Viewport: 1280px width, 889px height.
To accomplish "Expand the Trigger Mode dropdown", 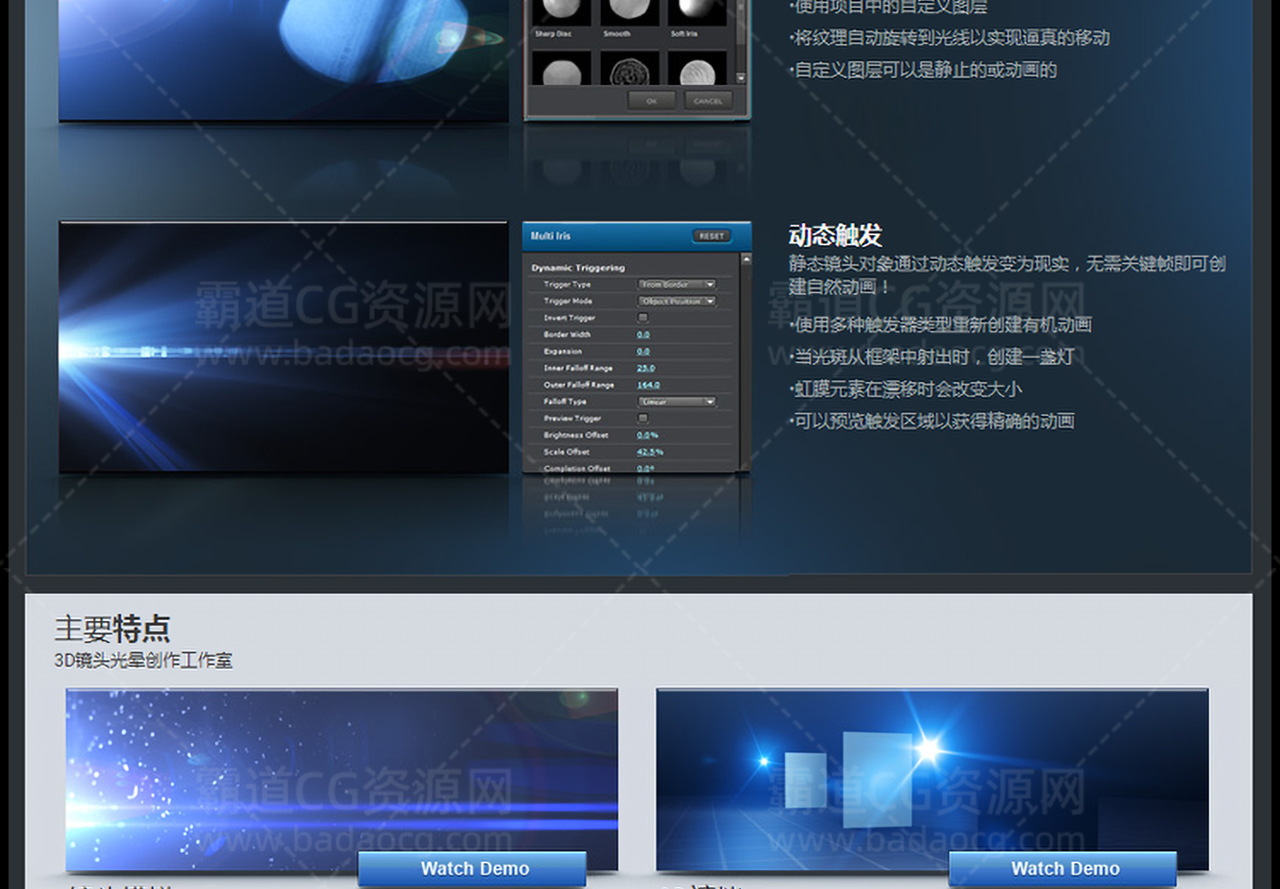I will [x=678, y=301].
